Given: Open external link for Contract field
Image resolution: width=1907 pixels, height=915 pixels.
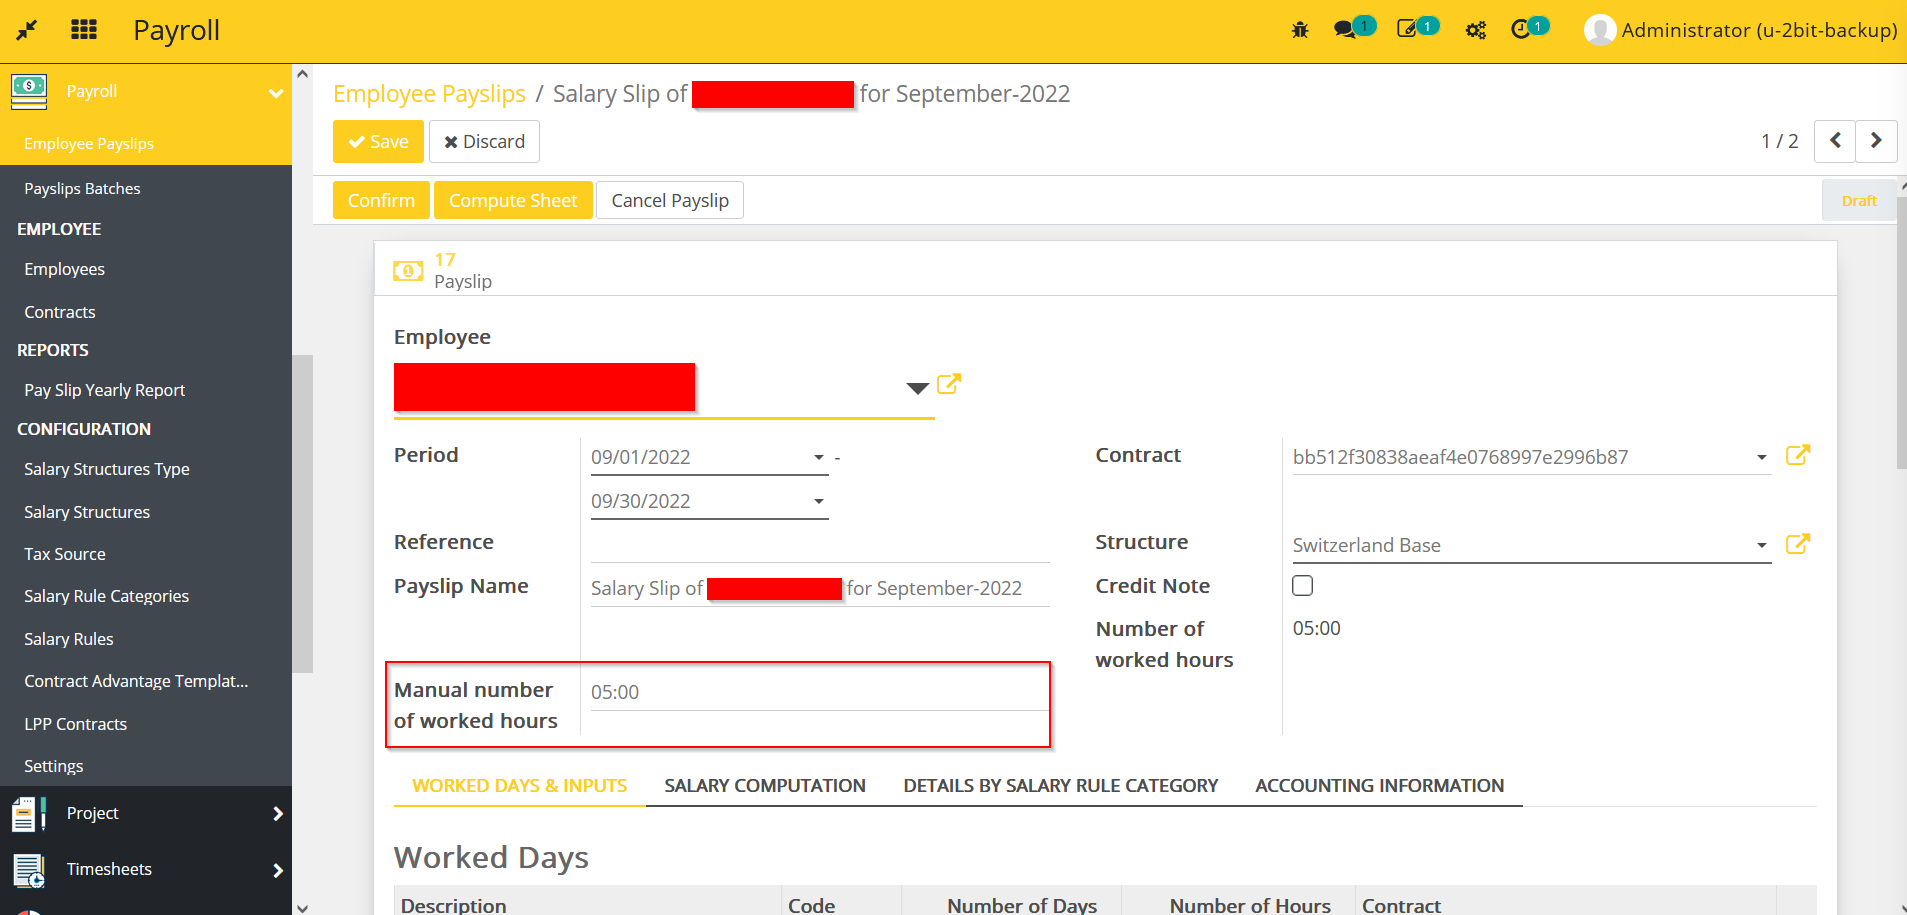Looking at the screenshot, I should click(1797, 456).
